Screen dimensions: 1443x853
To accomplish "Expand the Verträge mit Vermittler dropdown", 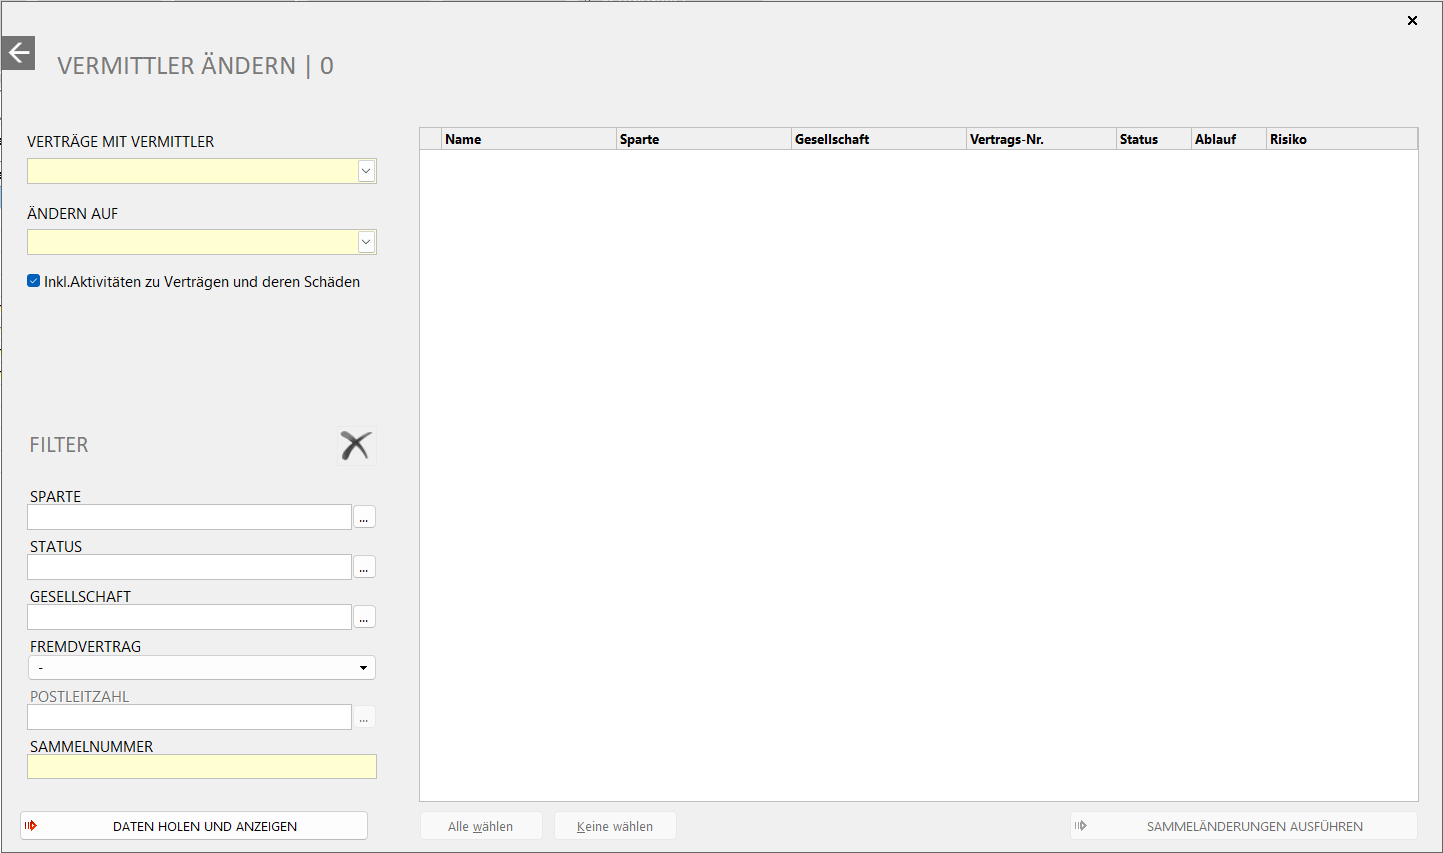I will coord(366,172).
